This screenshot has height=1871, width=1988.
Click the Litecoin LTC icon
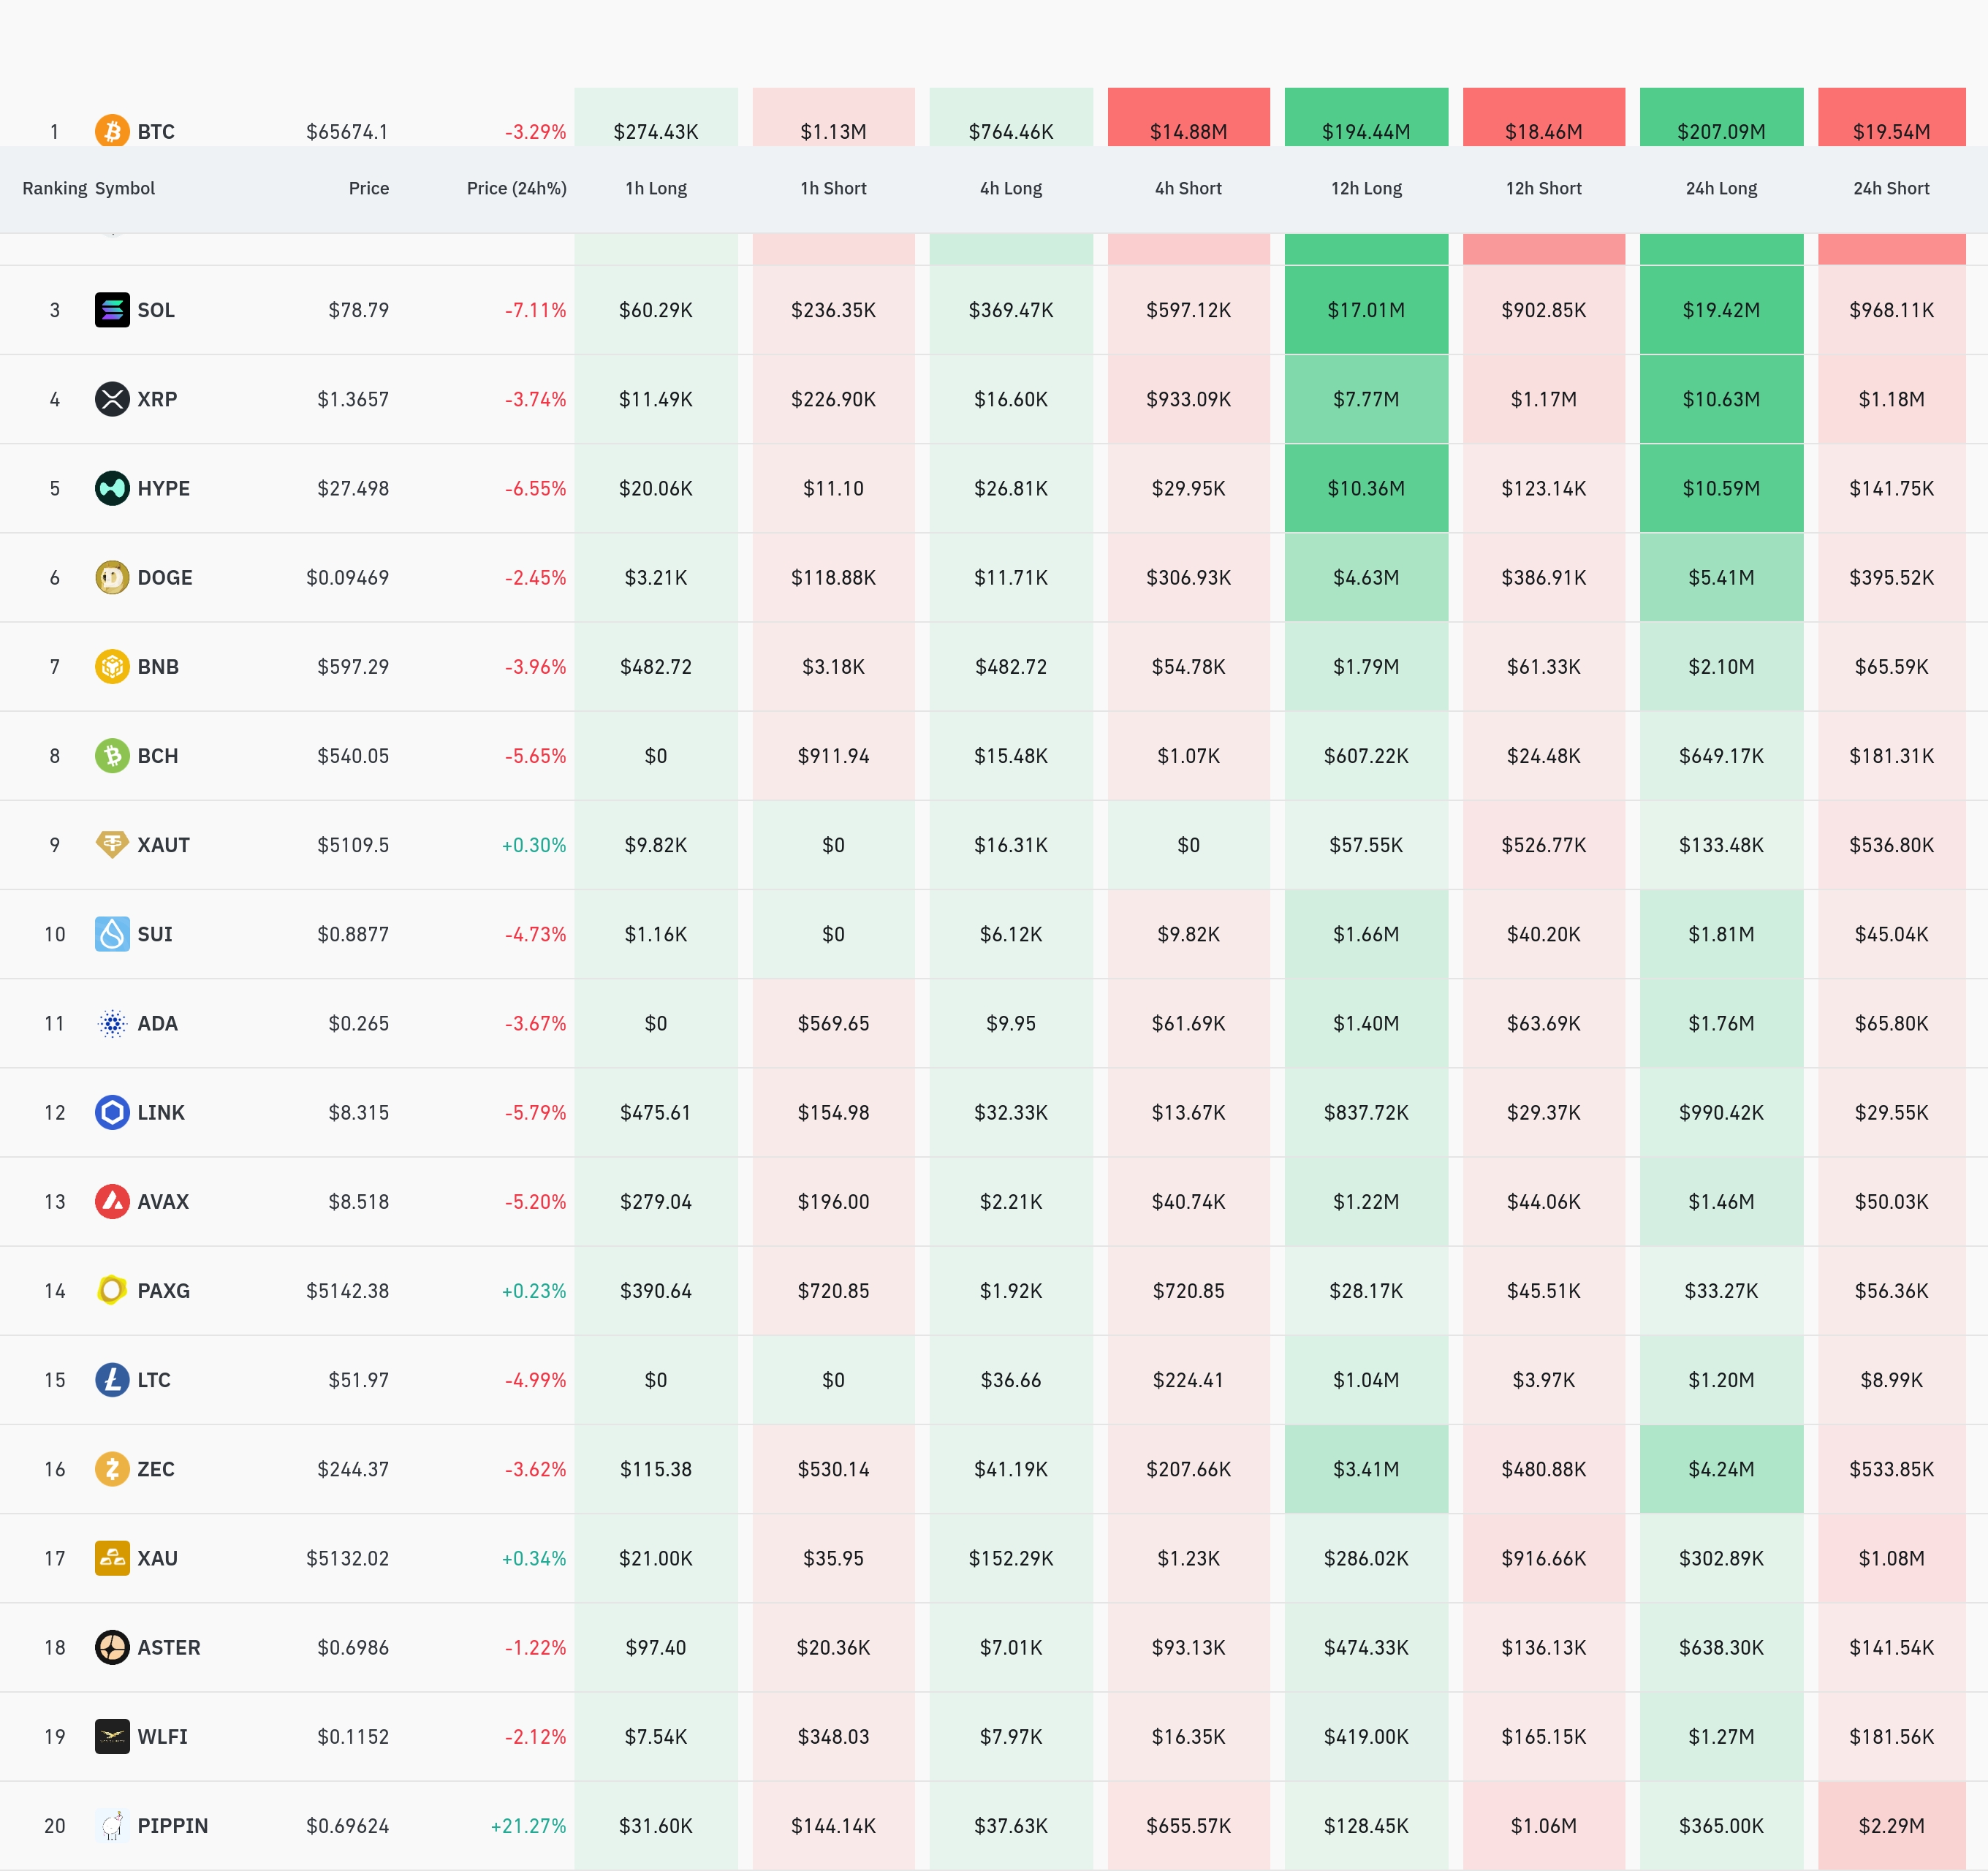tap(112, 1380)
